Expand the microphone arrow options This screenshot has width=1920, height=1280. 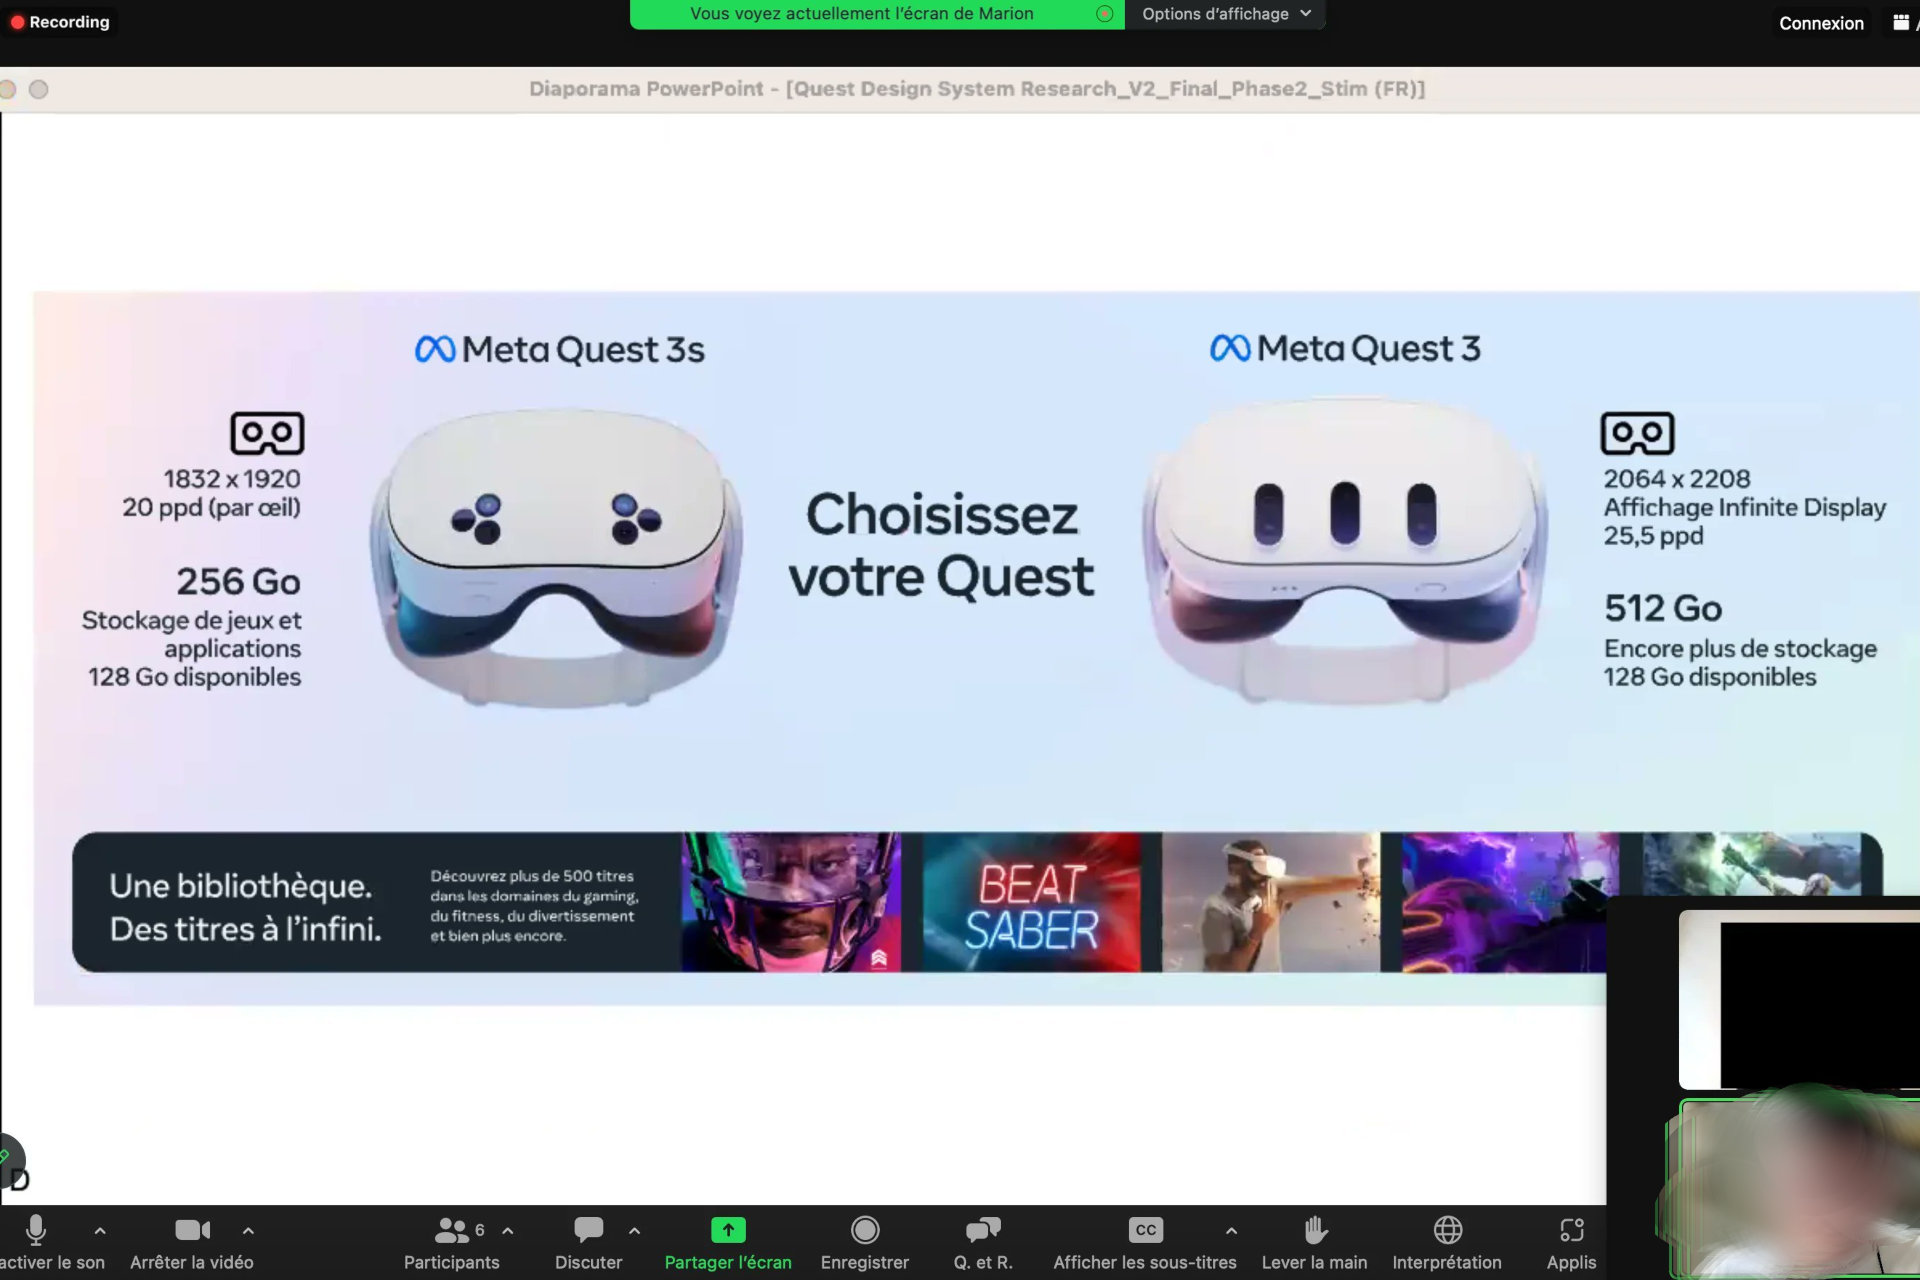pos(97,1231)
